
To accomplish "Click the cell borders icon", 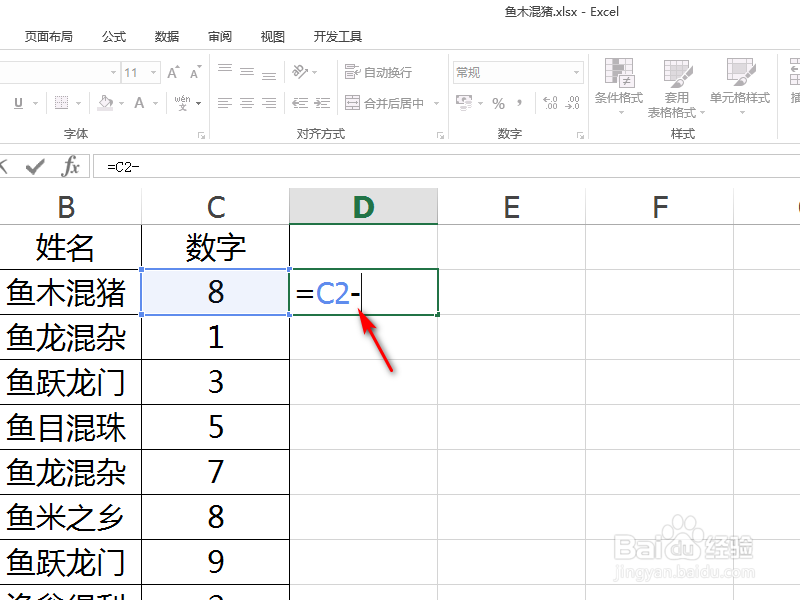I will tap(61, 103).
